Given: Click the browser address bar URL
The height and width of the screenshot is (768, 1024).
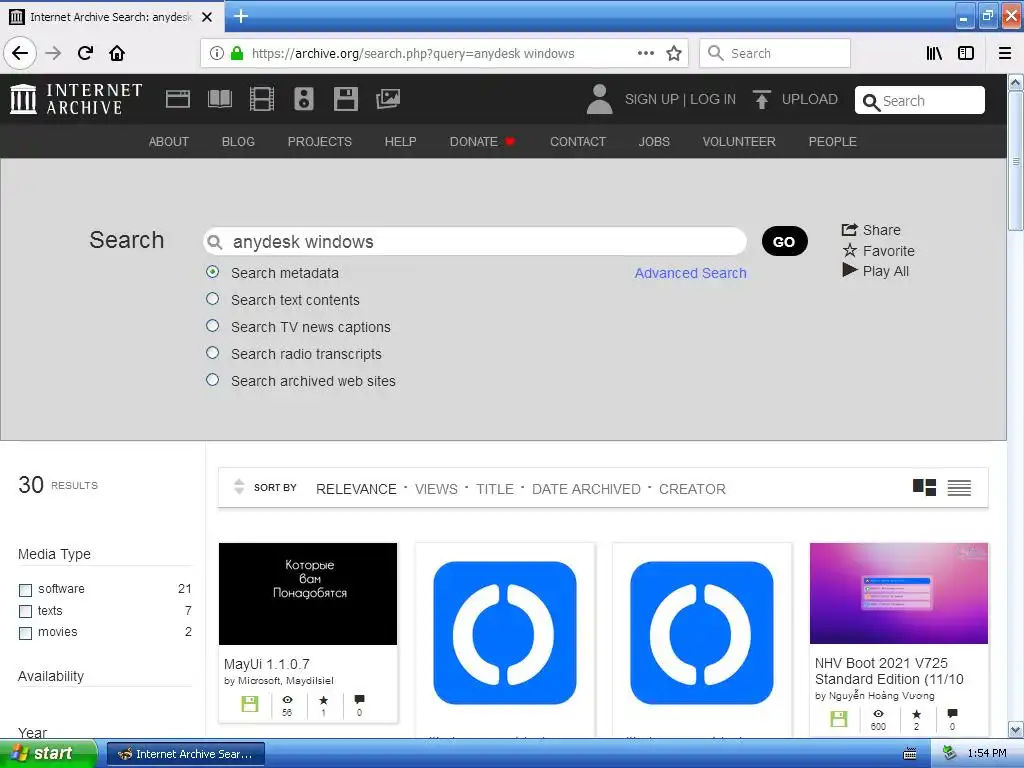Looking at the screenshot, I should click(x=413, y=54).
